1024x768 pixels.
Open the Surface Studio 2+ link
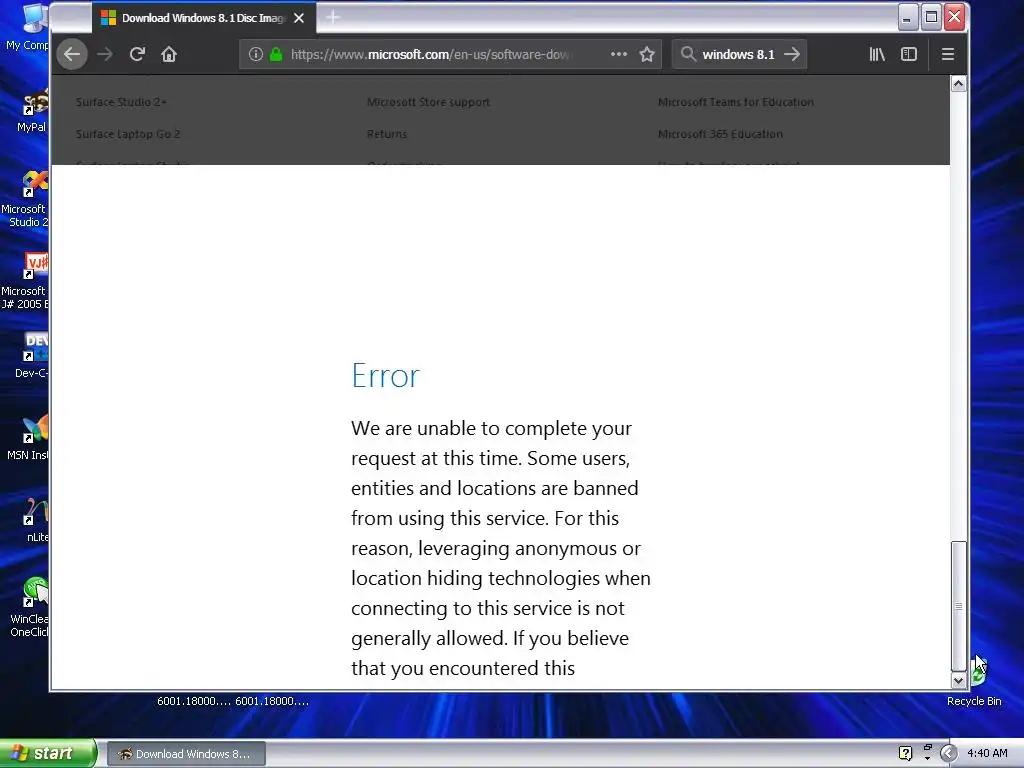(121, 102)
